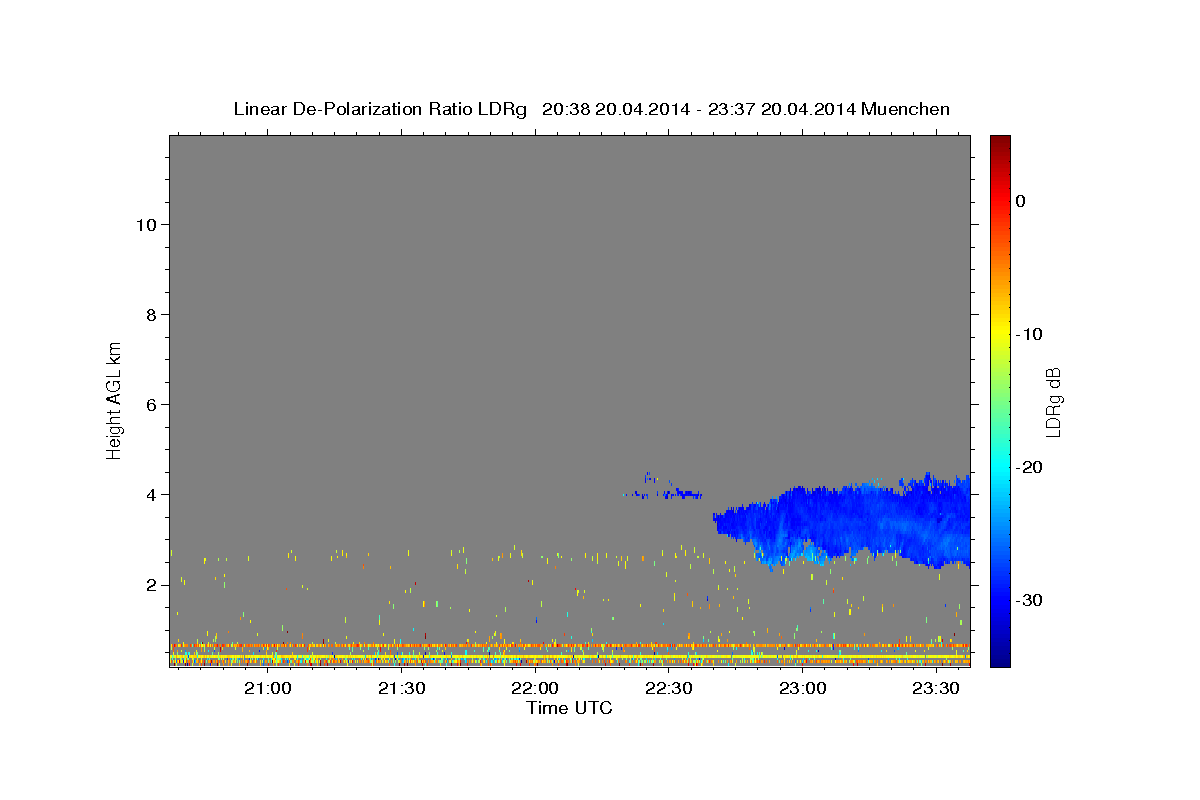Click the 4 km height tick label
This screenshot has width=1200, height=800.
click(x=149, y=494)
